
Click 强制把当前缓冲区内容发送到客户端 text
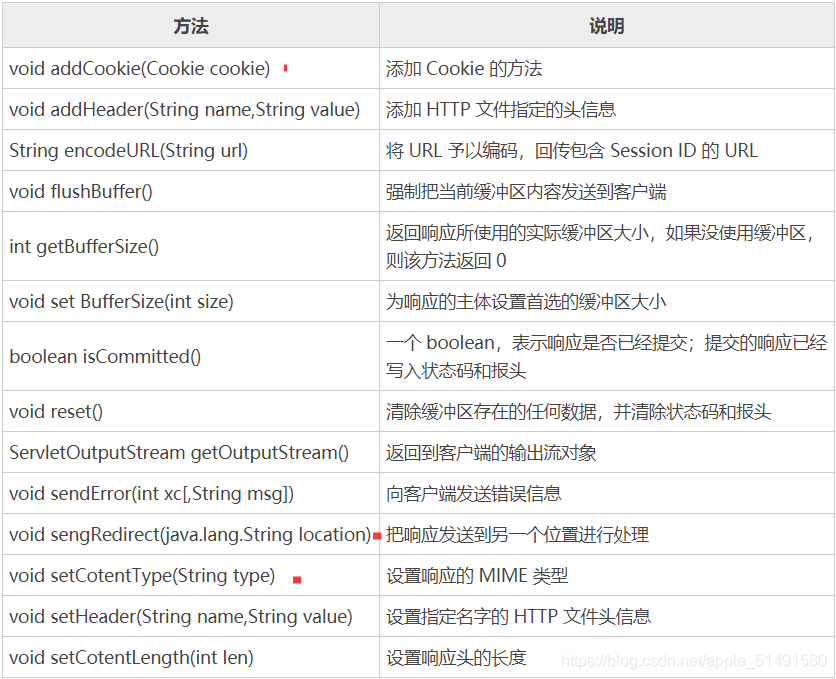tap(526, 192)
